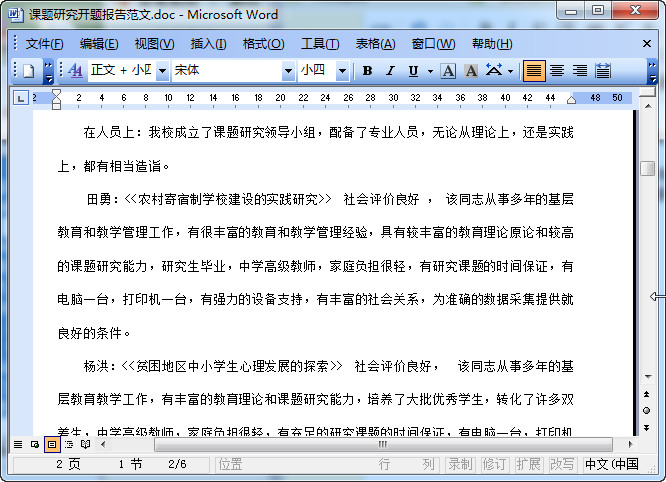This screenshot has width=666, height=482.
Task: Open the 窗口(W) menu
Action: coord(433,44)
